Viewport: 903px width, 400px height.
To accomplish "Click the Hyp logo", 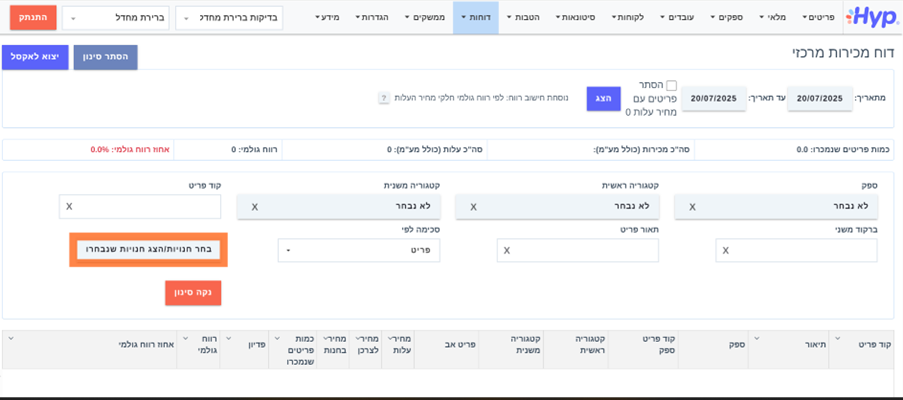I will pos(871,17).
